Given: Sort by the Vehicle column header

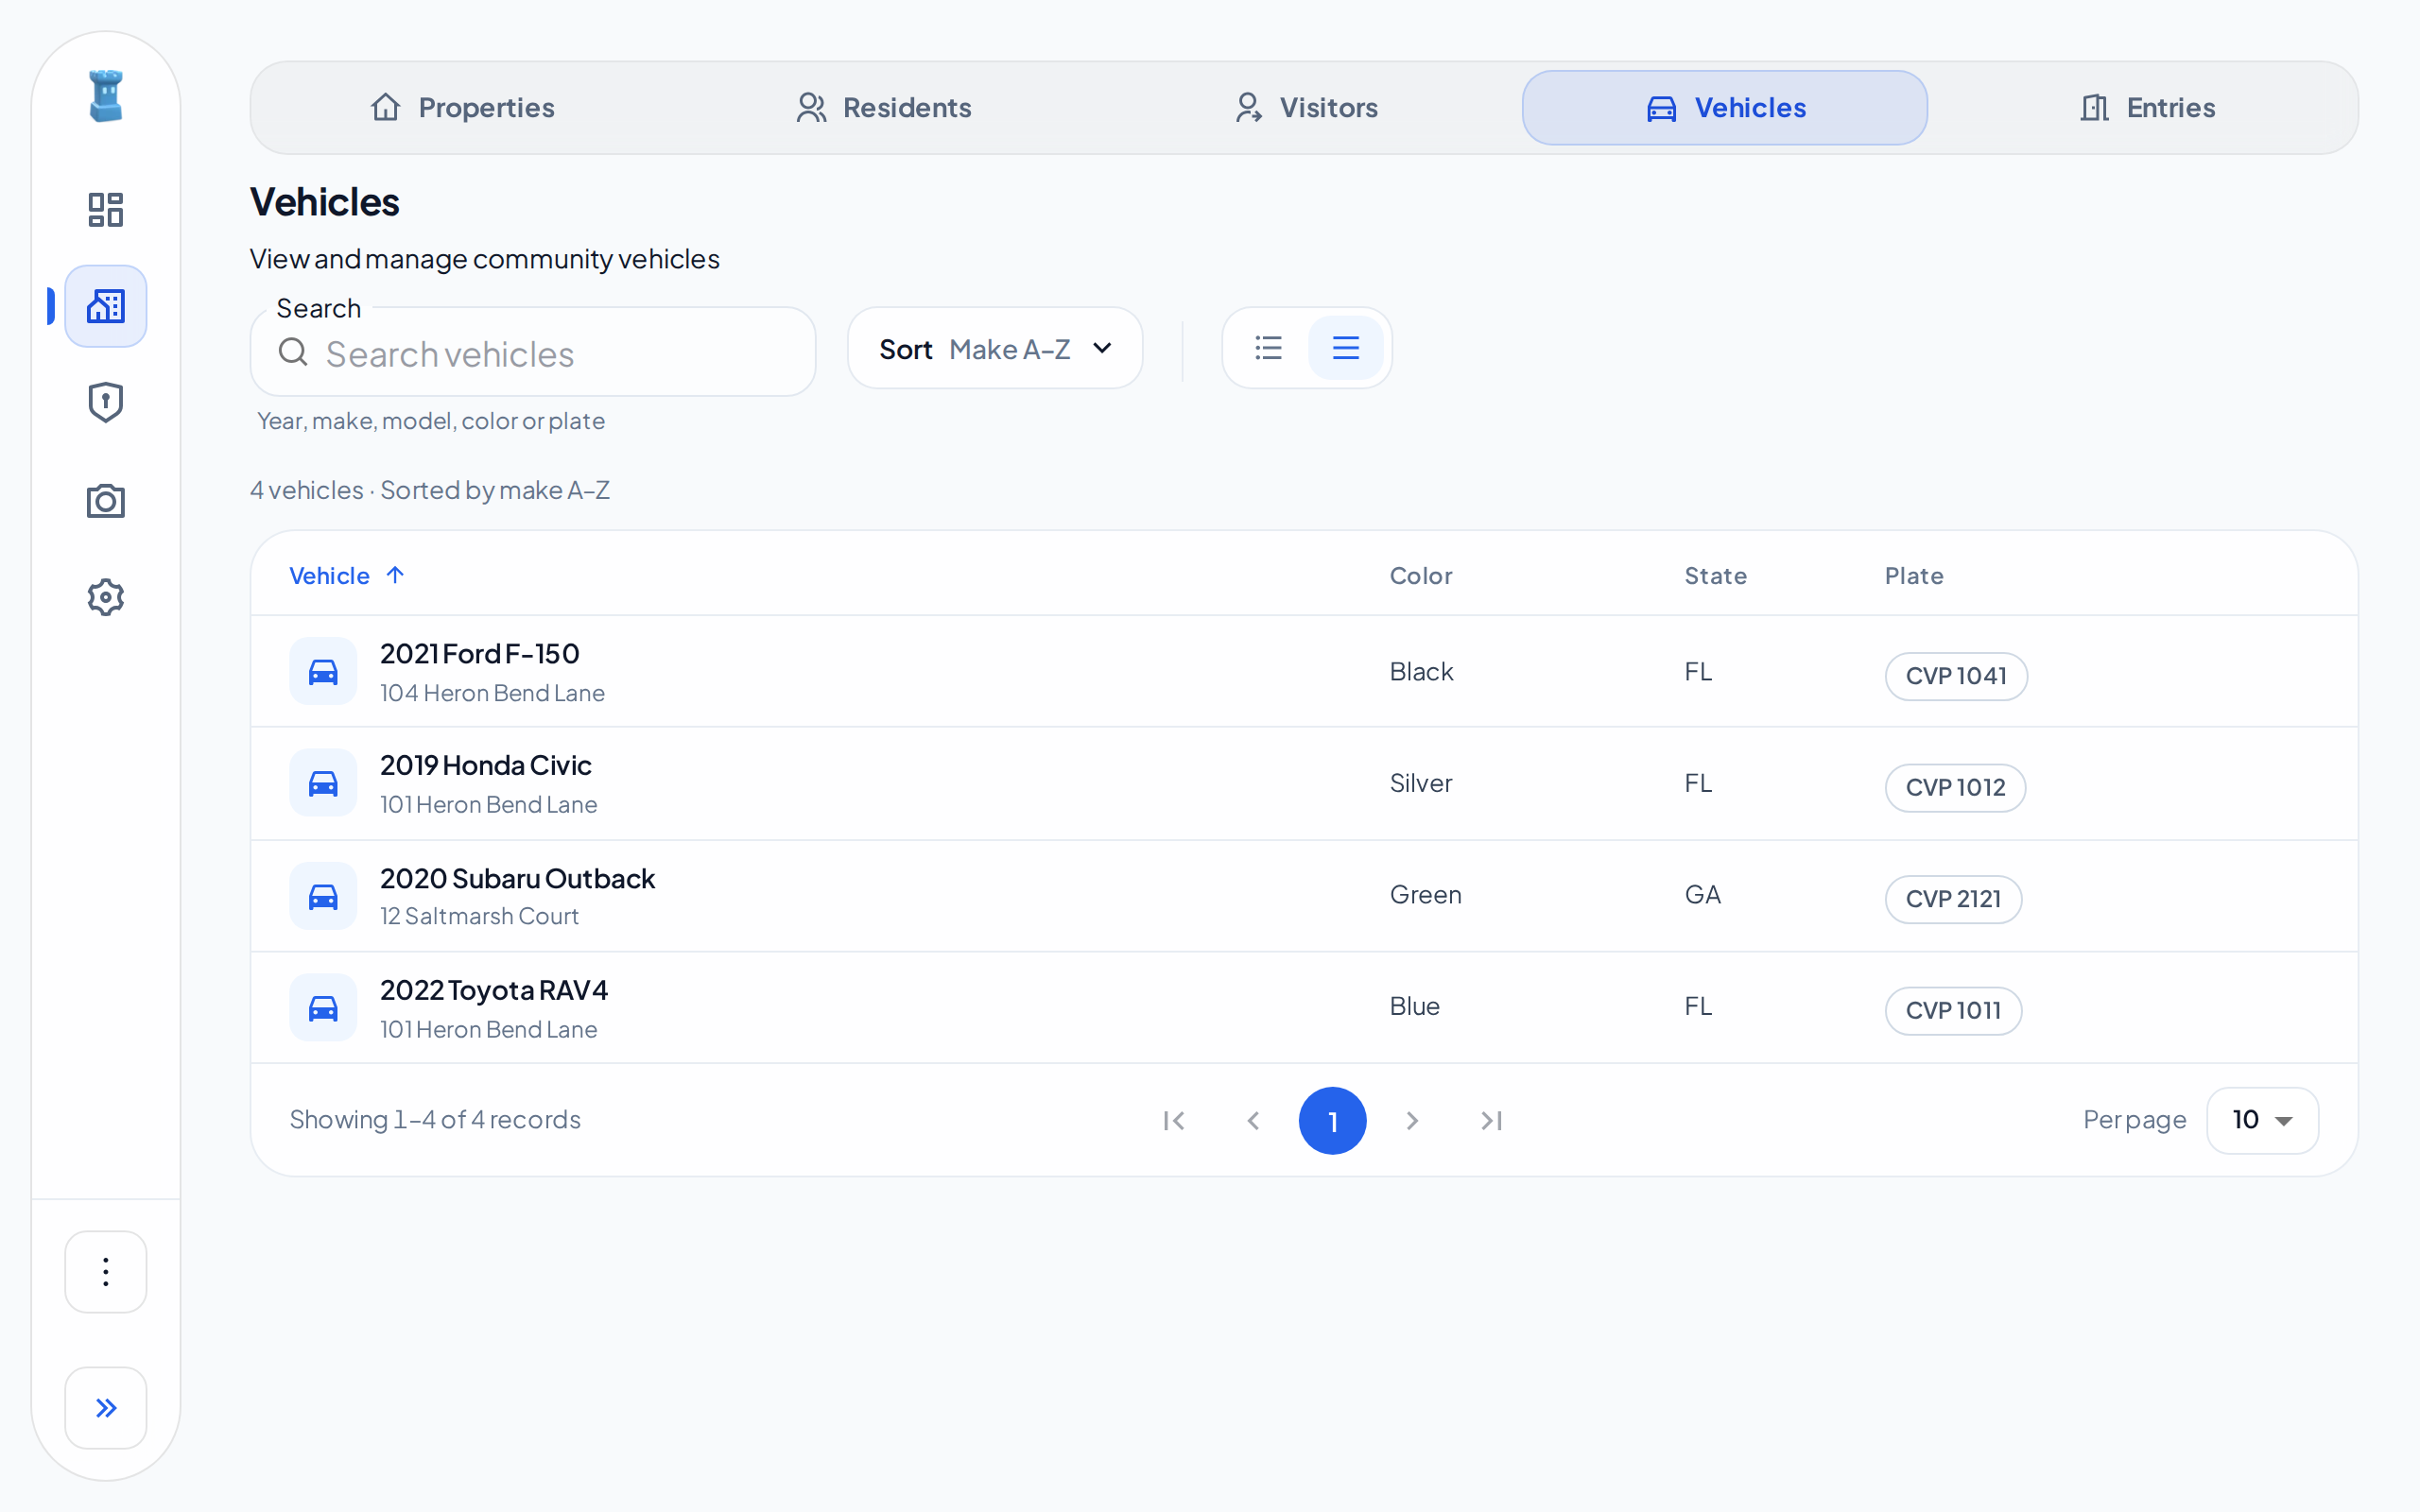Looking at the screenshot, I should [x=346, y=576].
